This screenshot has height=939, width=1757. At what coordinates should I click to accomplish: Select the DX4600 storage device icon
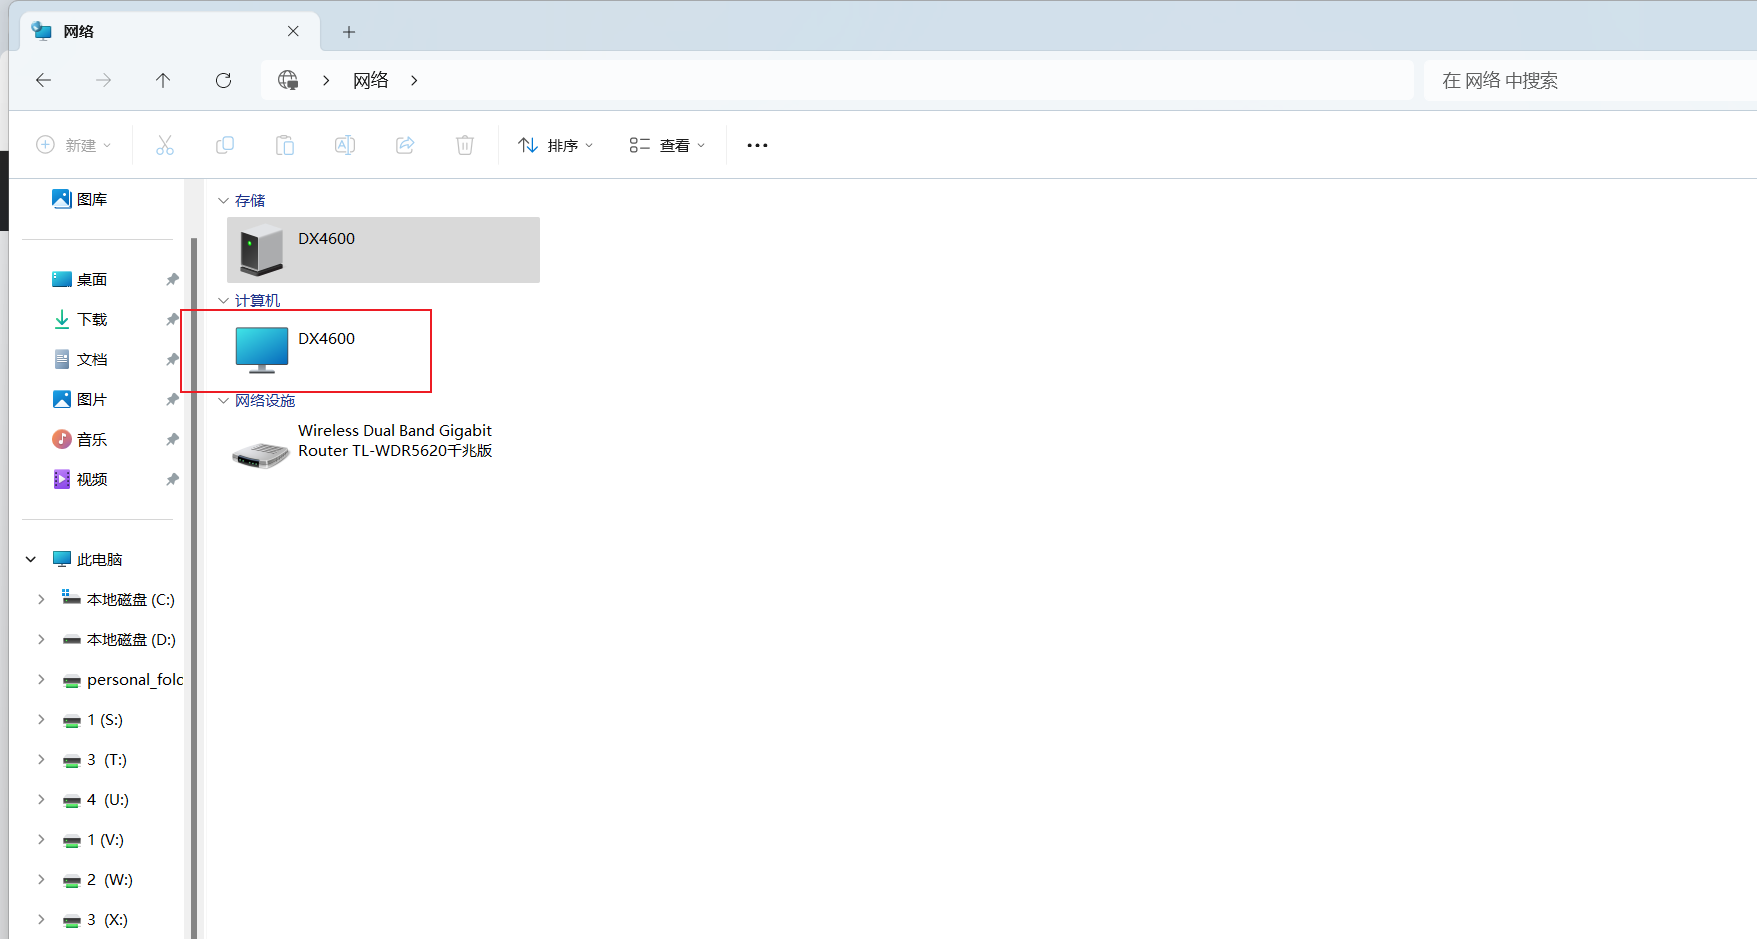(261, 249)
